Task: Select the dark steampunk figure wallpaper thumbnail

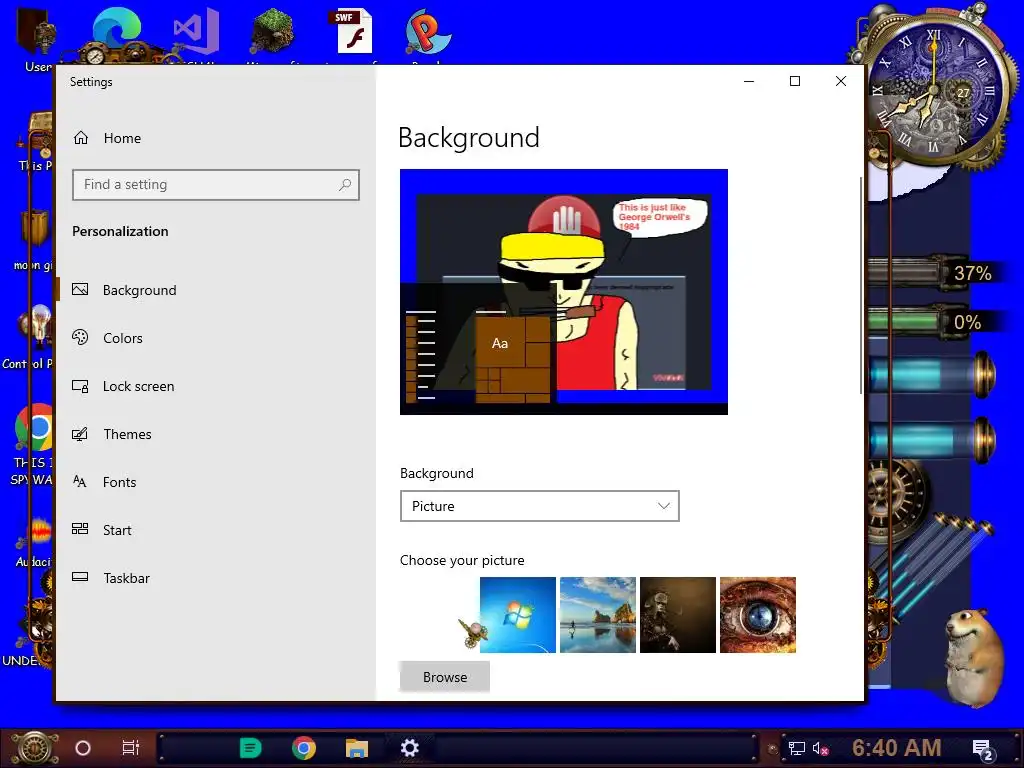Action: [x=678, y=615]
